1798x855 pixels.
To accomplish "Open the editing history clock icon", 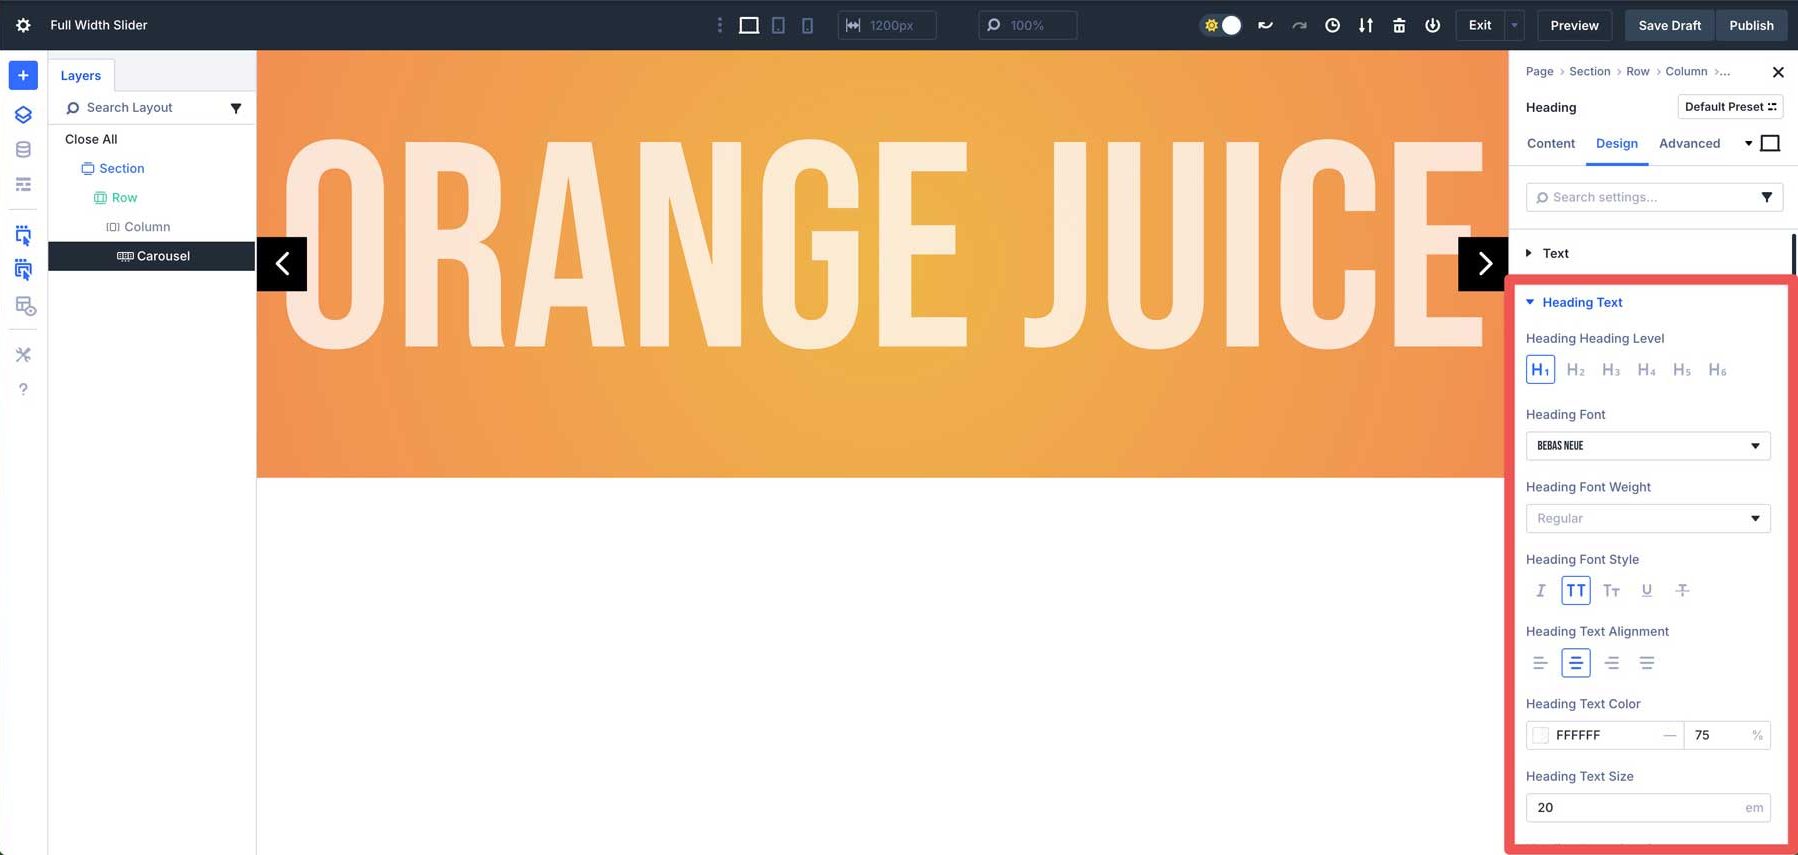I will tap(1332, 25).
